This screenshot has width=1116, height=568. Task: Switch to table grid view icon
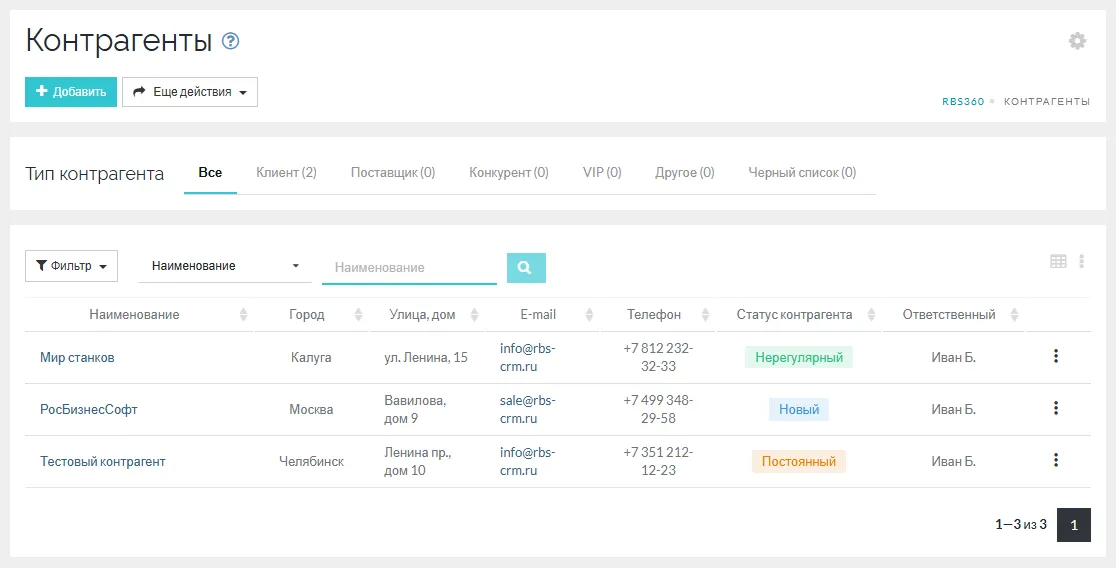[x=1058, y=261]
